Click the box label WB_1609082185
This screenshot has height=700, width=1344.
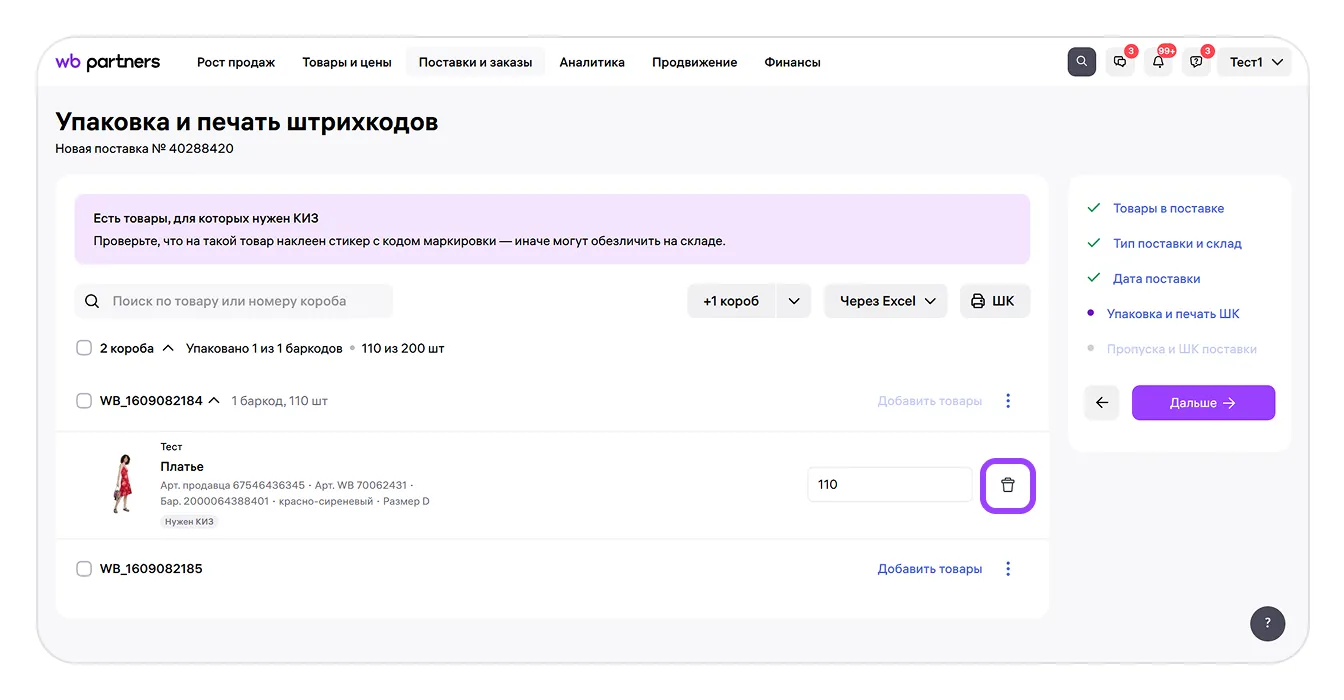pos(151,569)
